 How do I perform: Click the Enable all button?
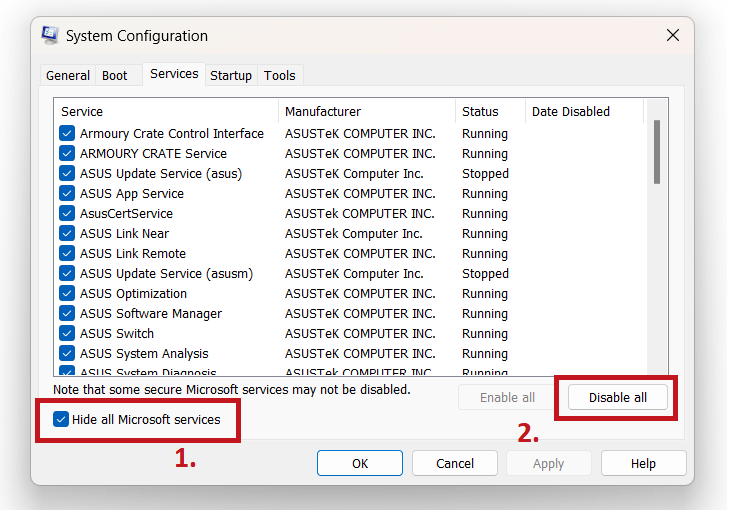point(509,399)
